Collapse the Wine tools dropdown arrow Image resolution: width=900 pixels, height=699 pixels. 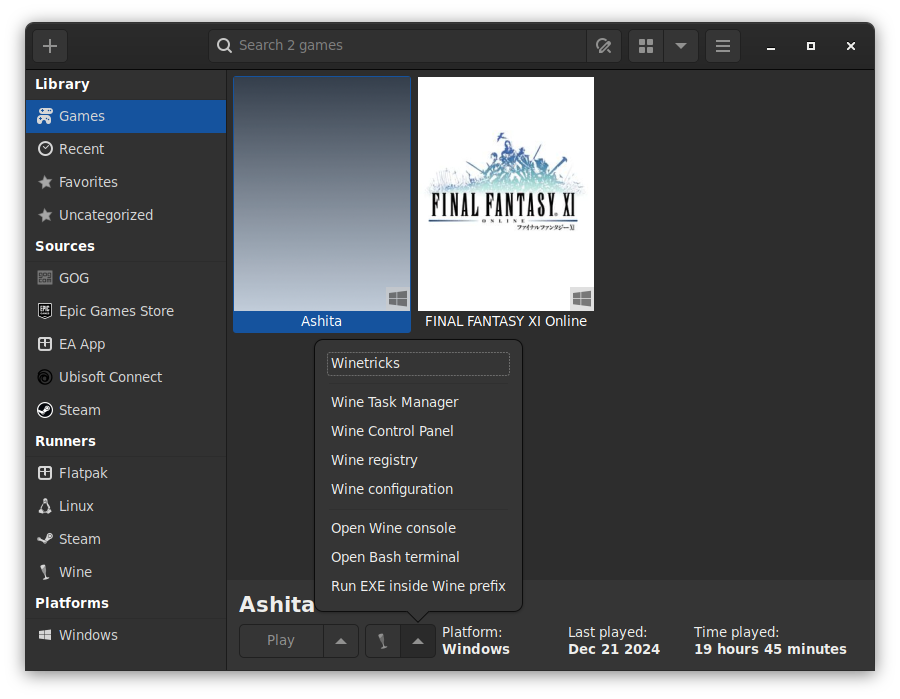(x=419, y=641)
